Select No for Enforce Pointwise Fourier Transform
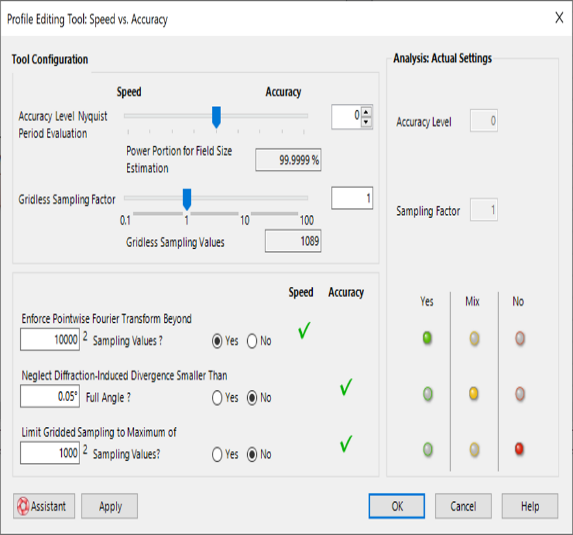The height and width of the screenshot is (535, 573). click(252, 341)
